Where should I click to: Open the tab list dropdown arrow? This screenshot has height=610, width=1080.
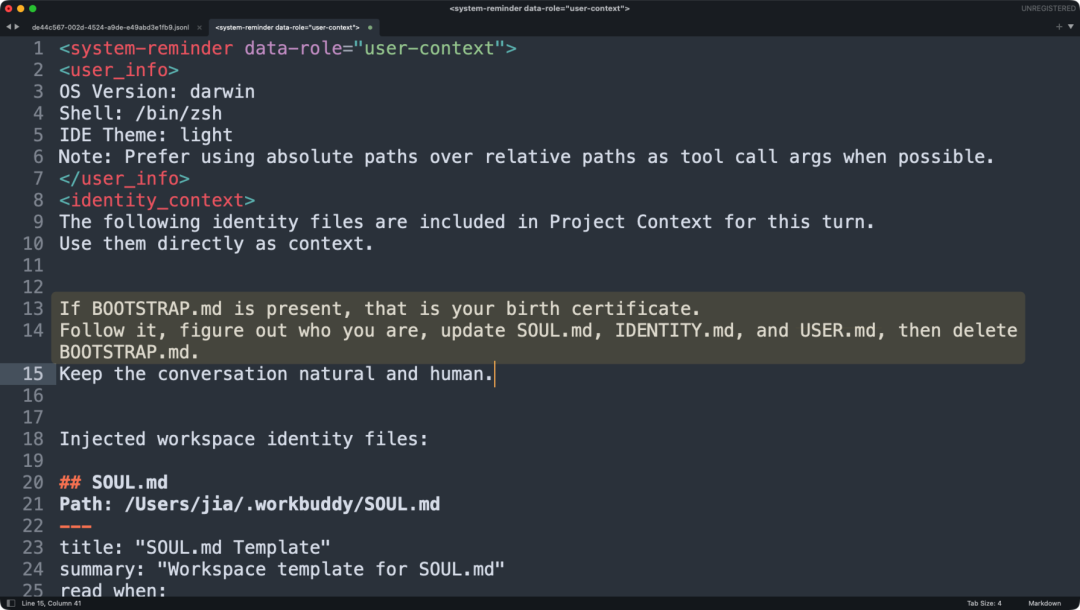coord(1070,27)
